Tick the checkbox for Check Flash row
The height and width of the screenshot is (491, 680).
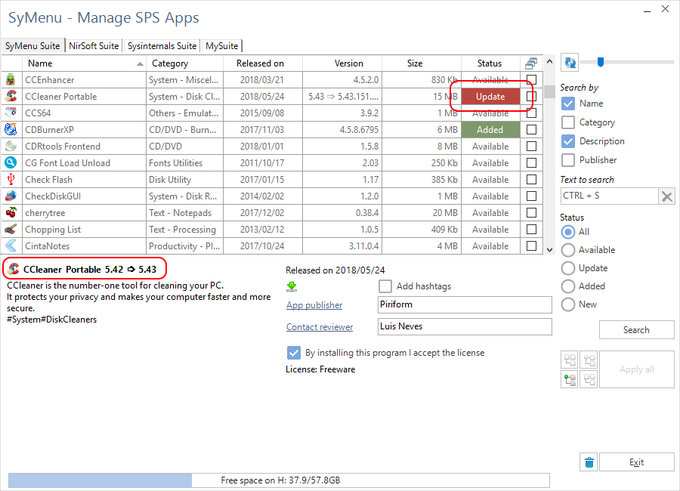531,179
